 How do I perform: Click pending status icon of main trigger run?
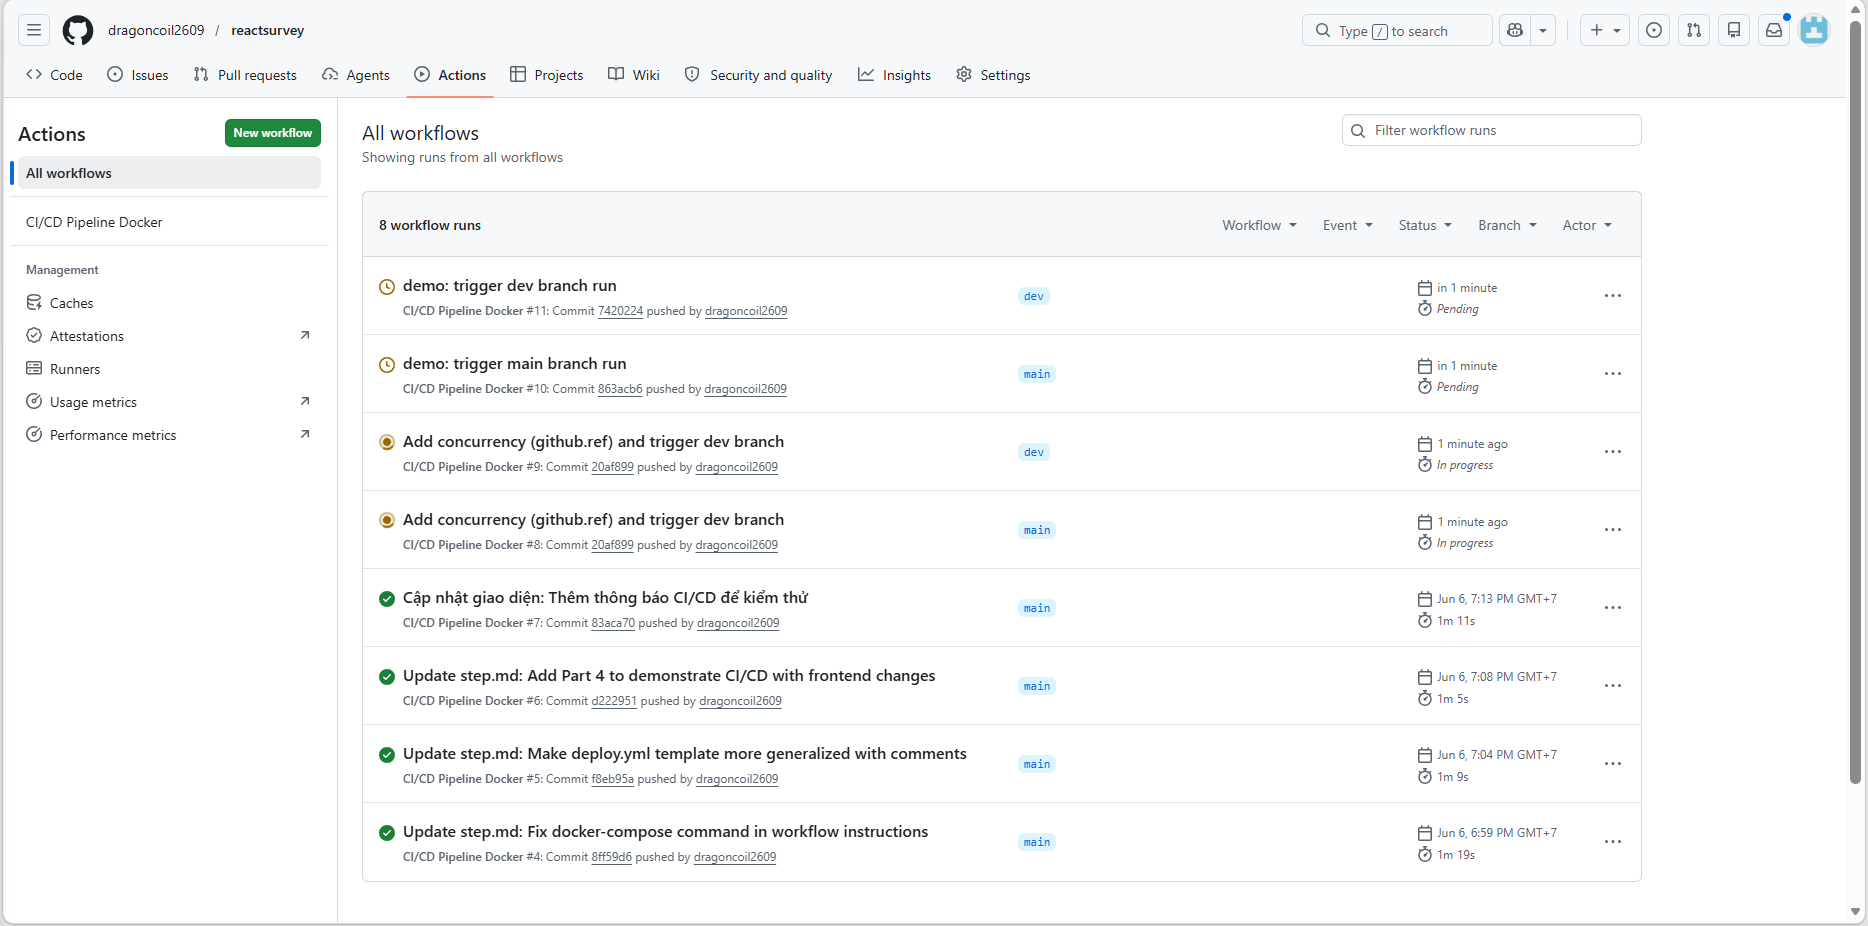click(x=387, y=365)
